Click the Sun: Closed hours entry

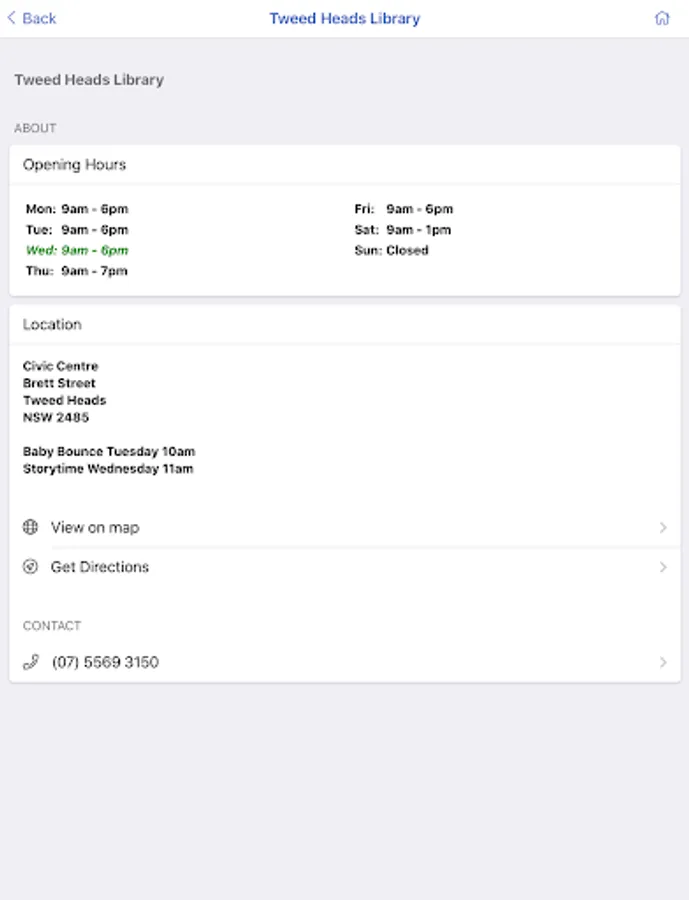coord(392,250)
